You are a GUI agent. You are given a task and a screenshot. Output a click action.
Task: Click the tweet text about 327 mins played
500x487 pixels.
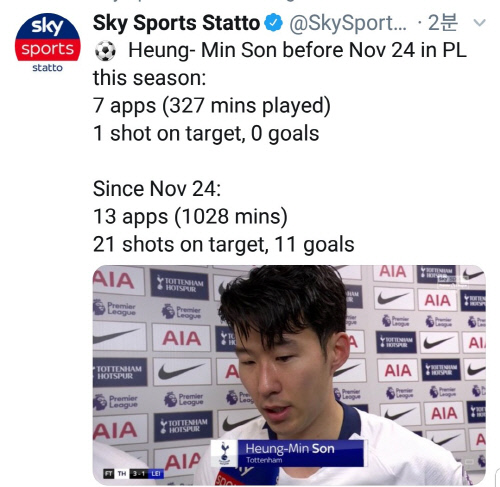(x=211, y=106)
